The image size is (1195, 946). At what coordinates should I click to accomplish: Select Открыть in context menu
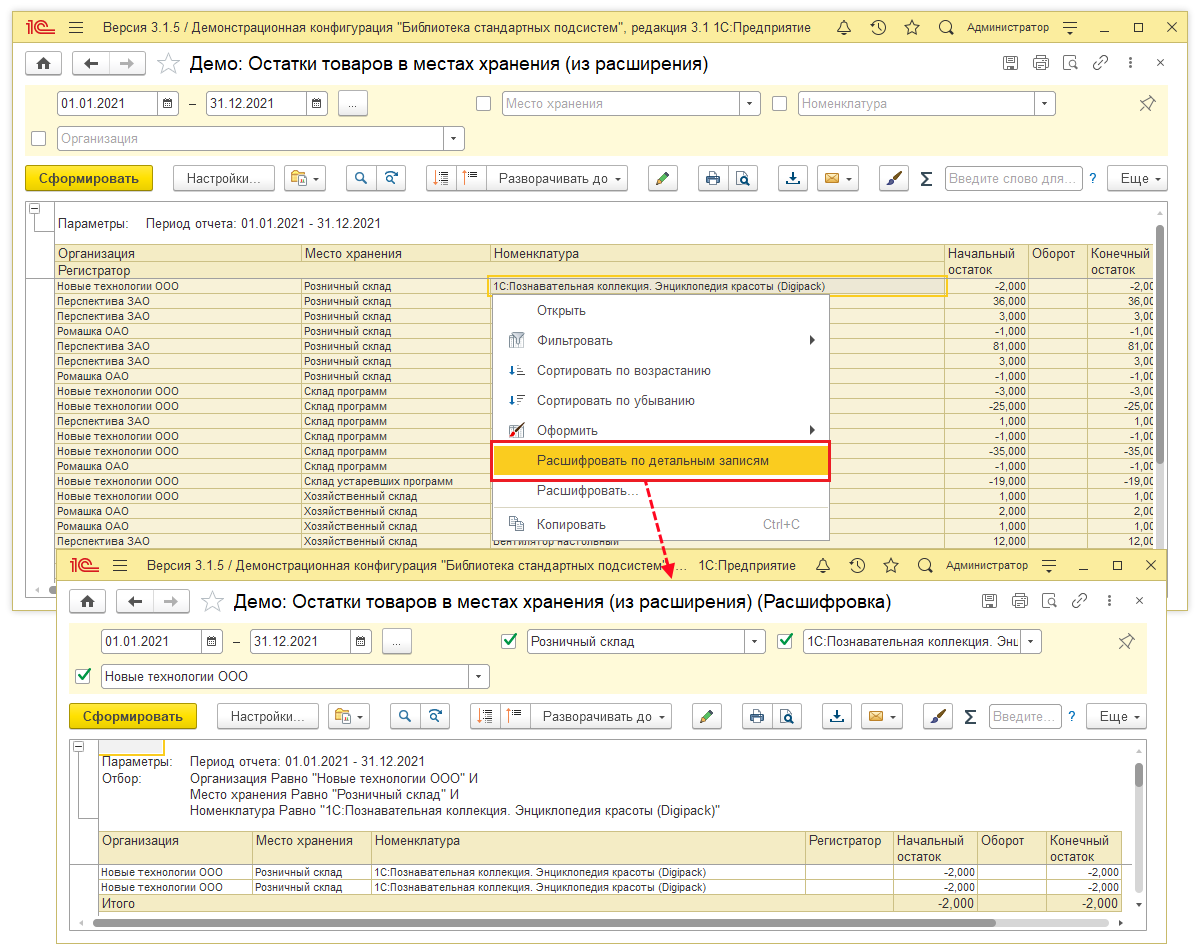[x=660, y=310]
